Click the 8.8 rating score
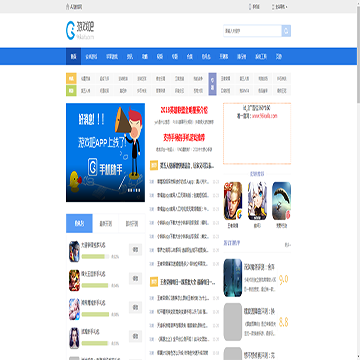This screenshot has height=360, width=360. click(x=284, y=322)
